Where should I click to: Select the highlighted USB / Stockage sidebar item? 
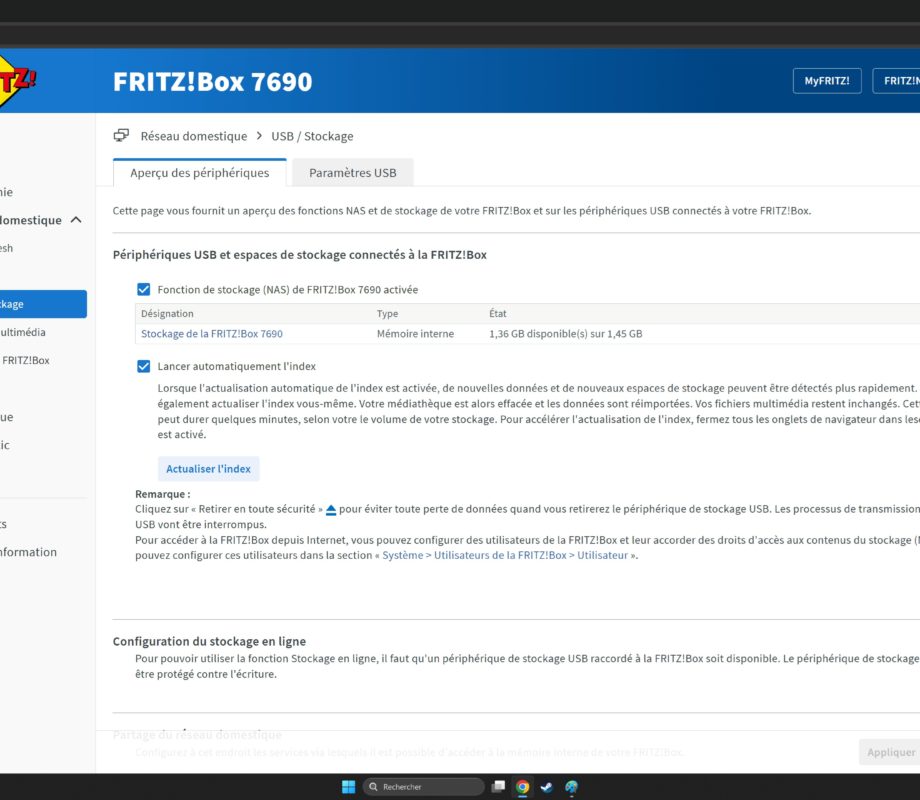(43, 304)
